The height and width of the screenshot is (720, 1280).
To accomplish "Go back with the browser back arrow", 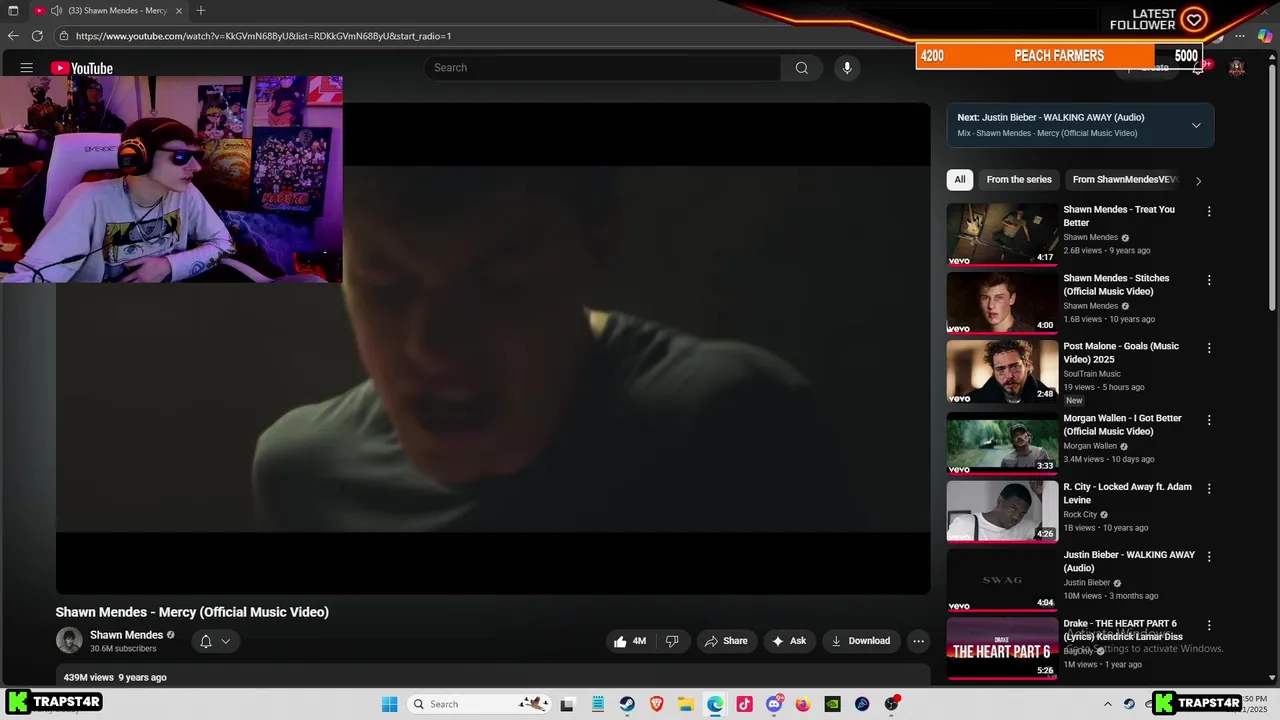I will [x=13, y=36].
